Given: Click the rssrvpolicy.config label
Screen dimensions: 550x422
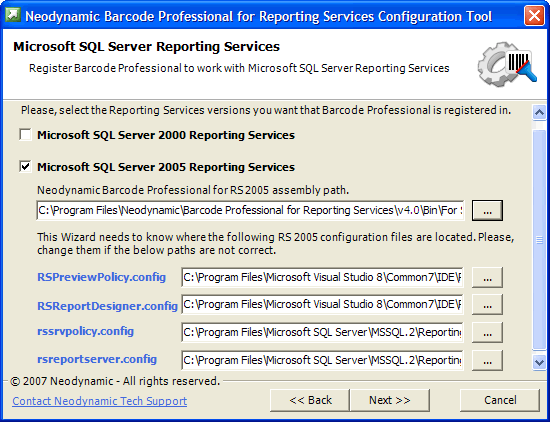Looking at the screenshot, I should [86, 331].
